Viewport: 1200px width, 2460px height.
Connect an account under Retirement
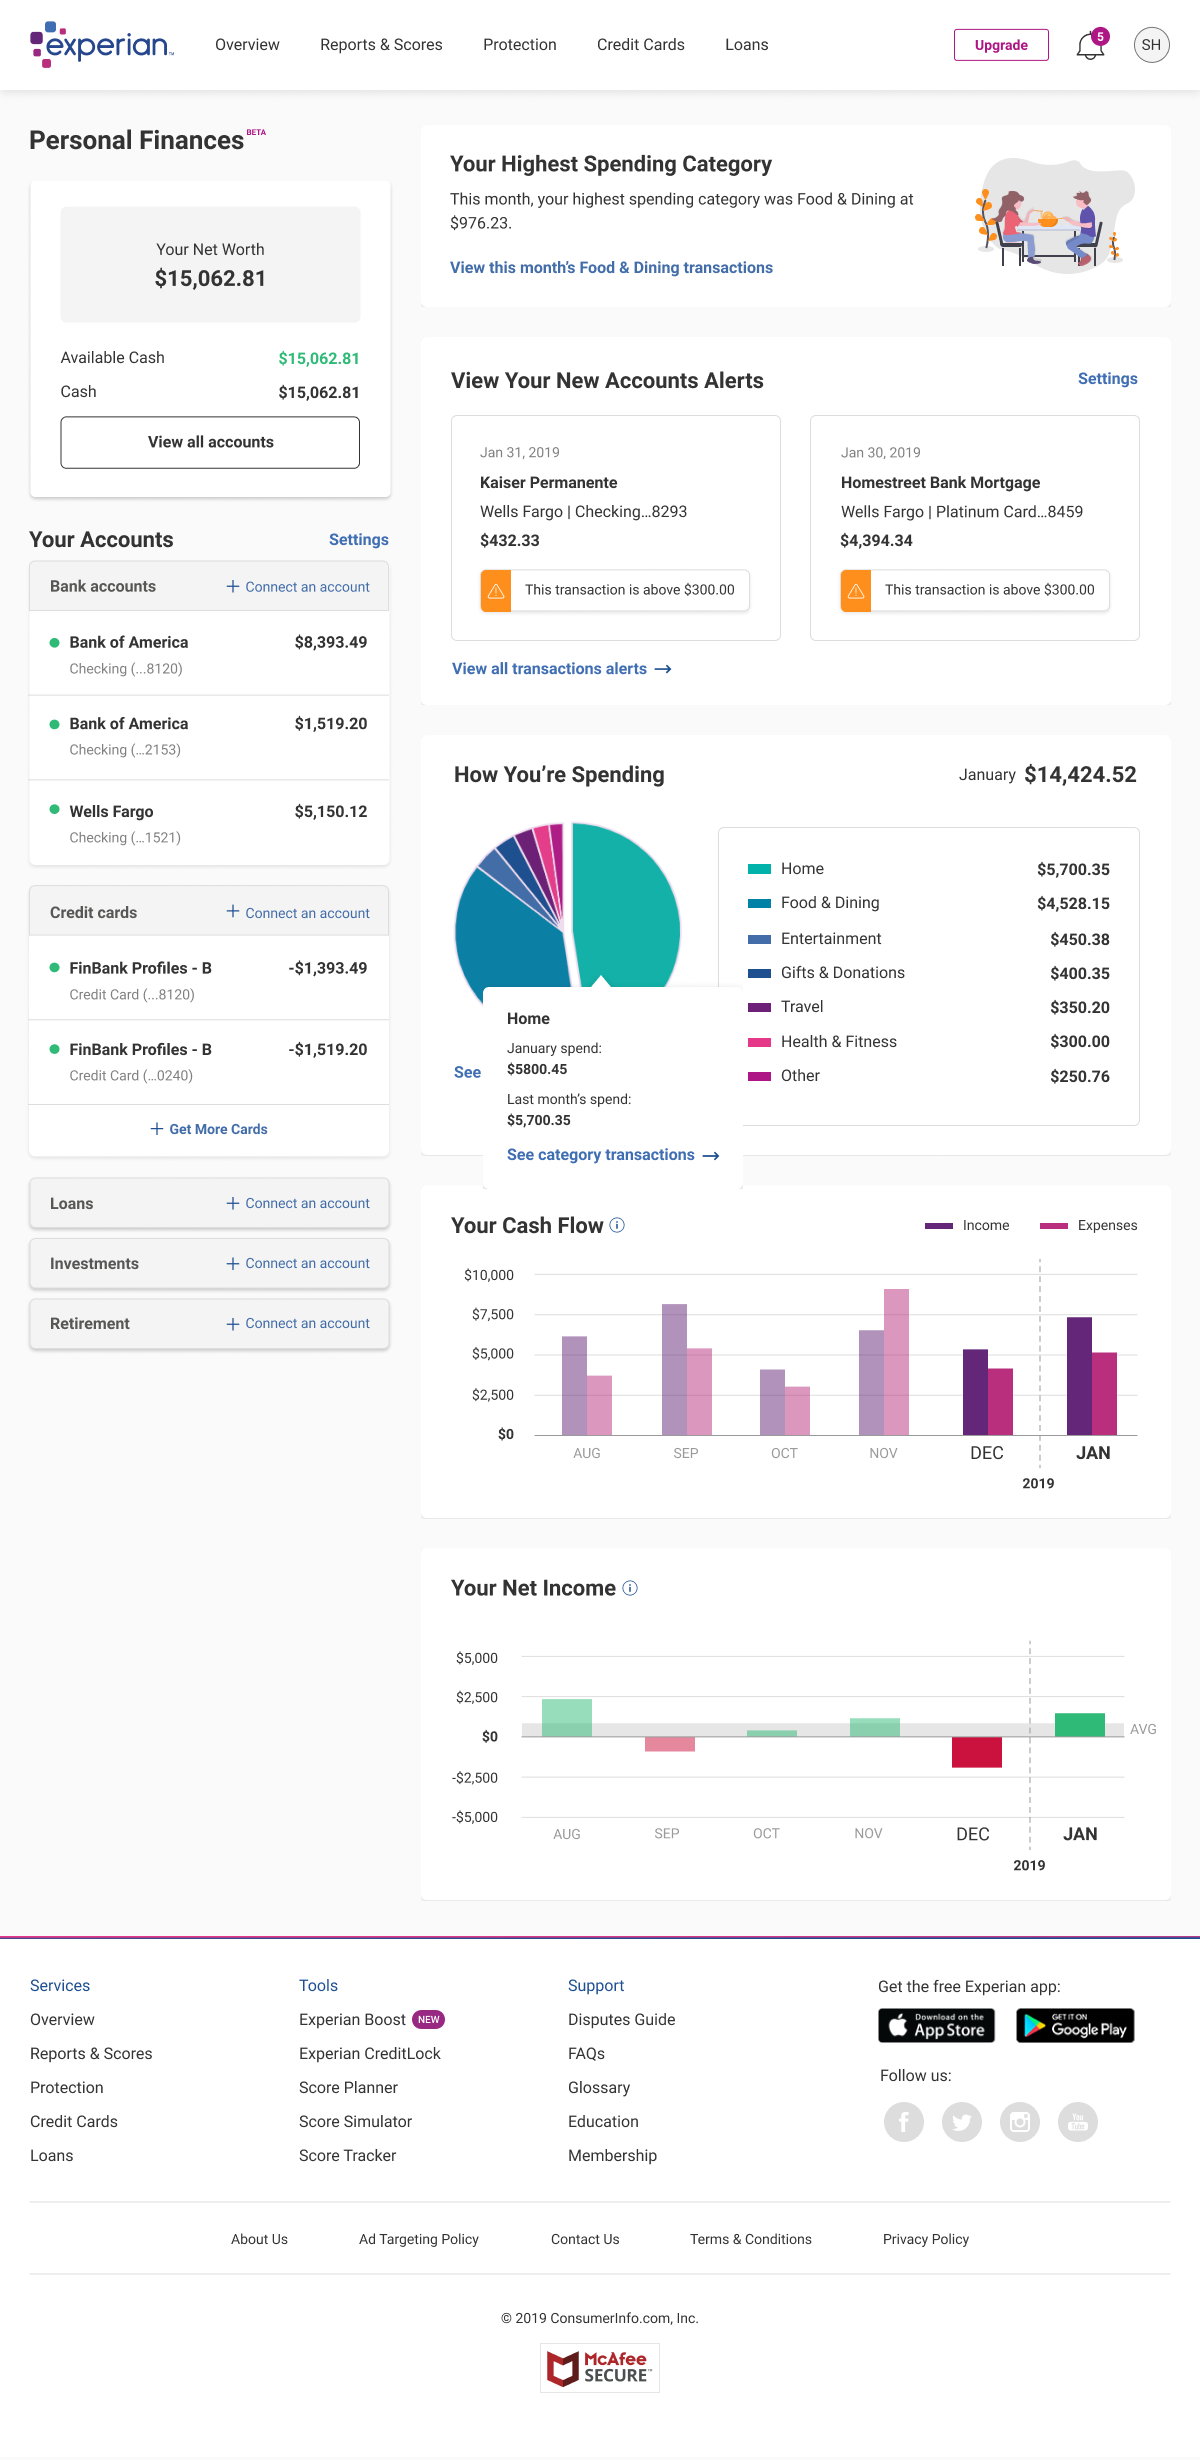pyautogui.click(x=298, y=1323)
